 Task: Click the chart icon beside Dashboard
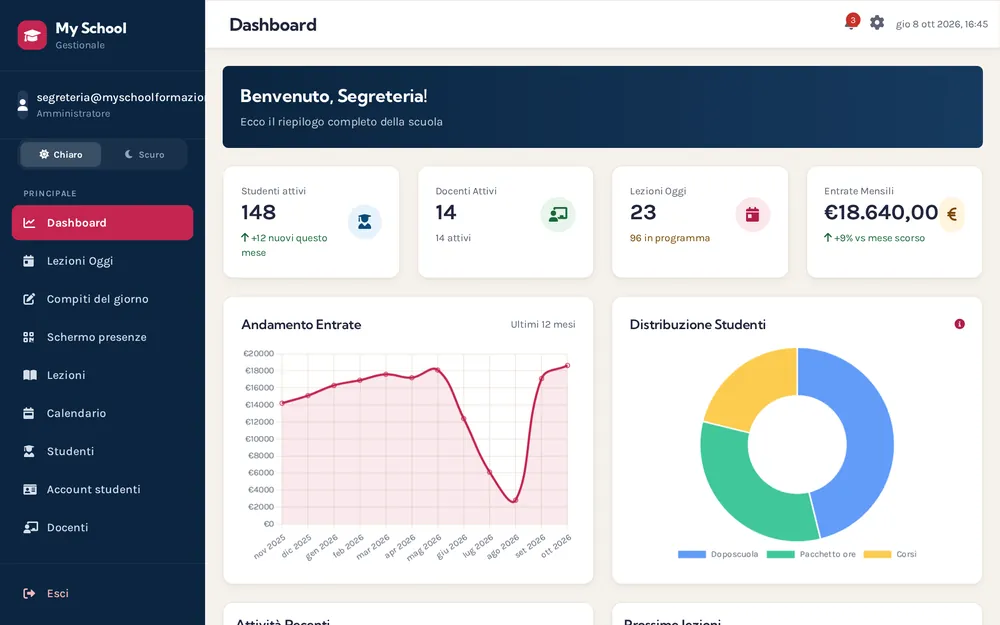tap(29, 223)
